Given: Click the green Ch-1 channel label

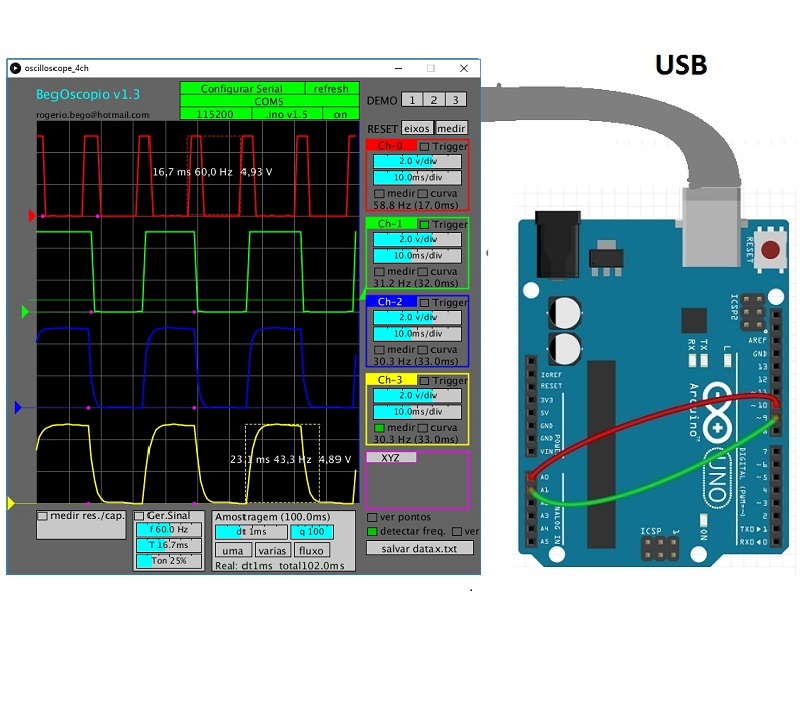Looking at the screenshot, I should (391, 223).
